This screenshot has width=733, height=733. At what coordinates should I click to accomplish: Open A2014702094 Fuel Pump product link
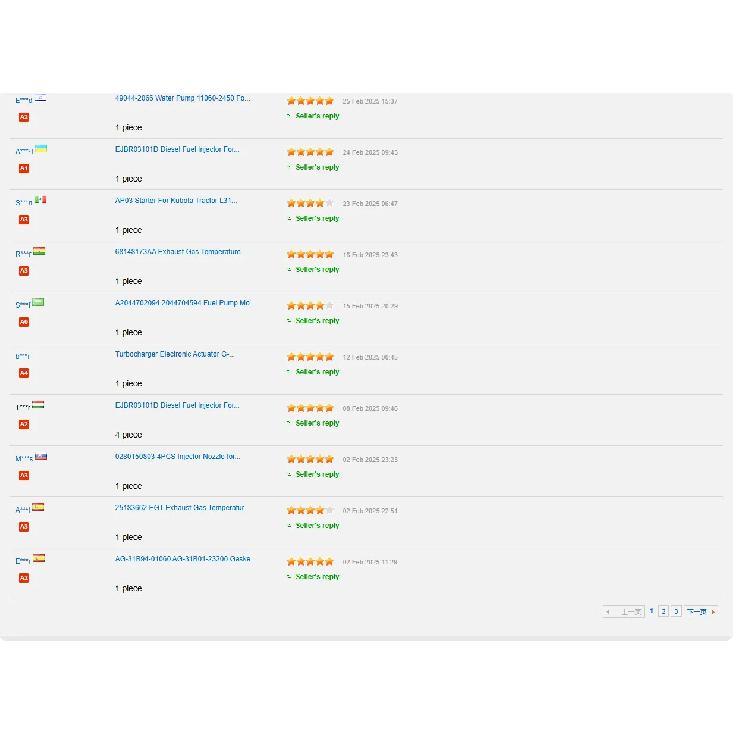pyautogui.click(x=182, y=302)
